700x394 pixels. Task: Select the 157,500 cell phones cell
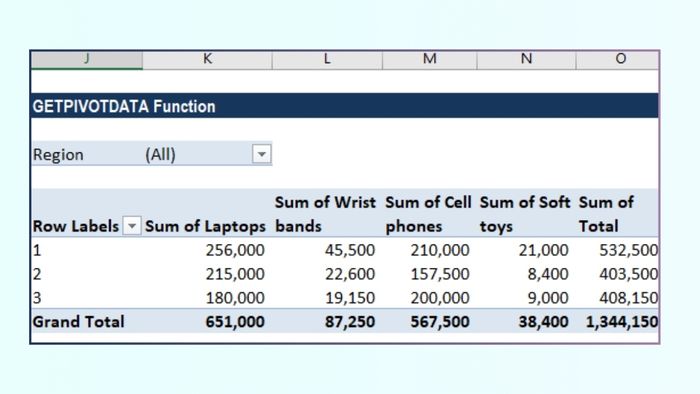click(429, 274)
